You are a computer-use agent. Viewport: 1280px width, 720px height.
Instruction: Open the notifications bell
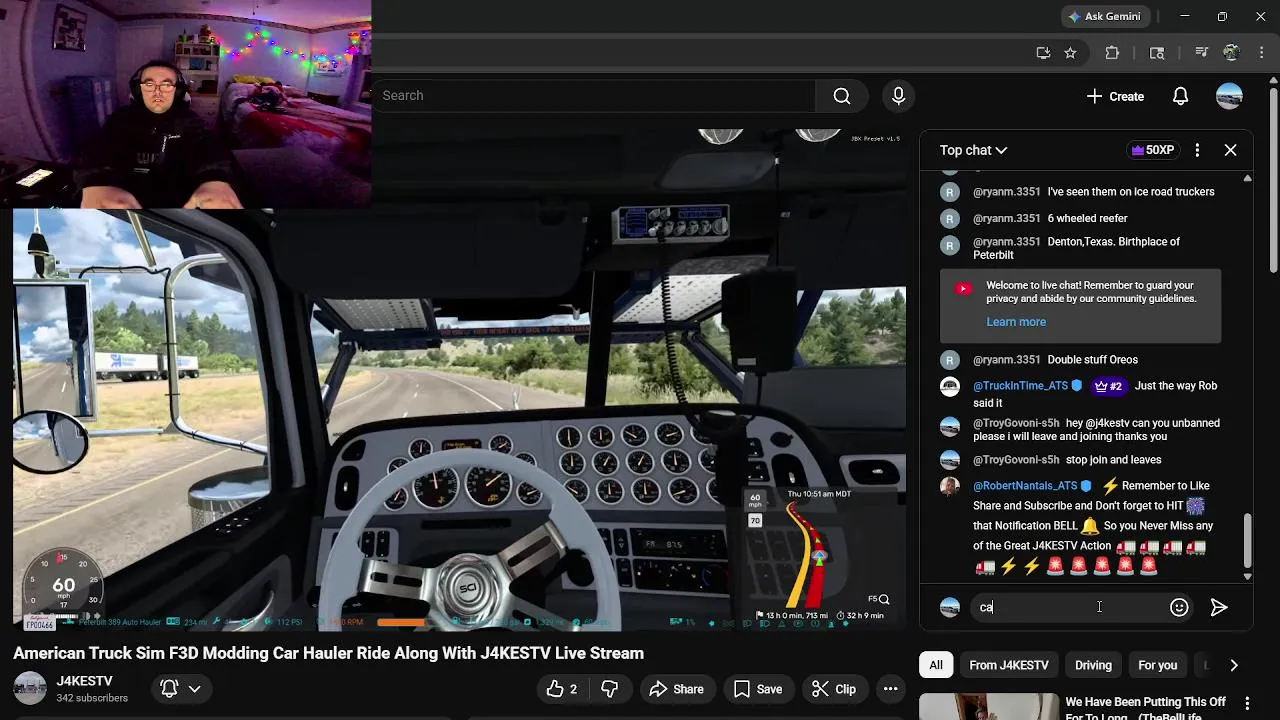click(x=1180, y=96)
